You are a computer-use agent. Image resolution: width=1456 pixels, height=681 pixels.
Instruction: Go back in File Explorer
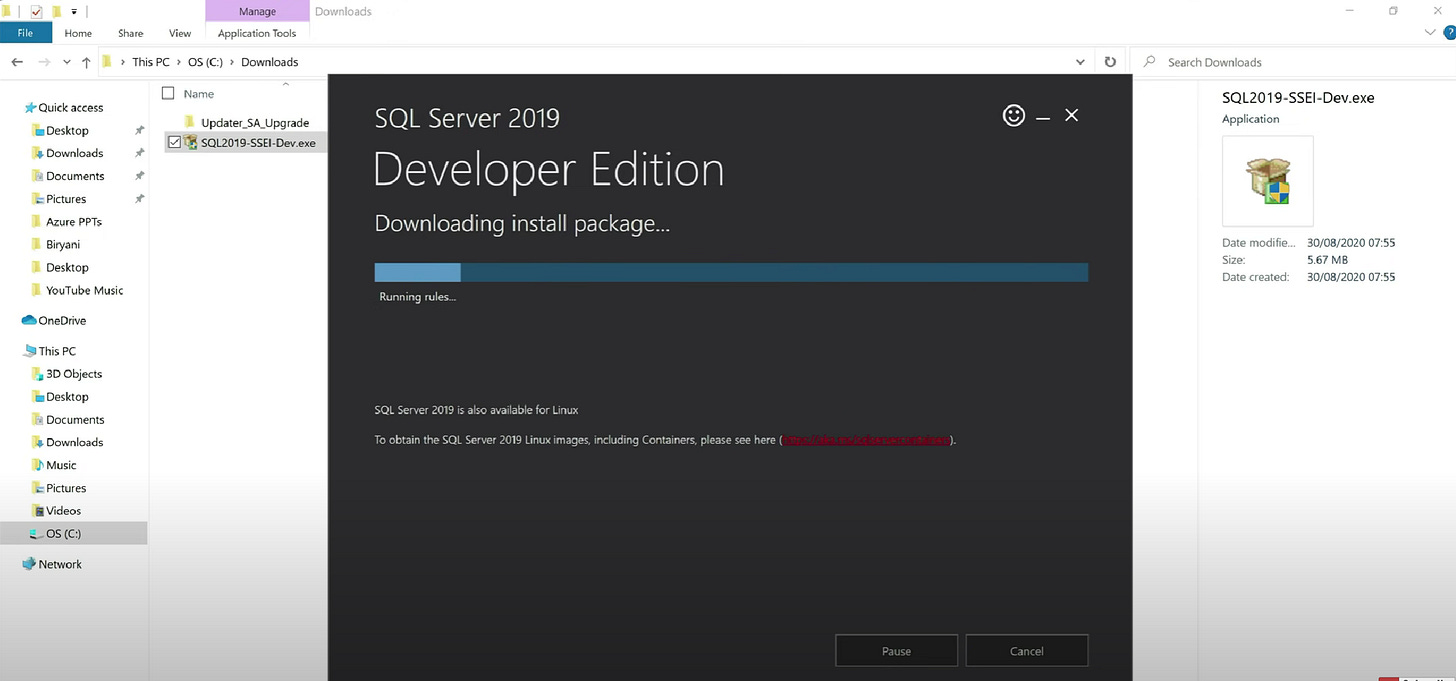(17, 62)
